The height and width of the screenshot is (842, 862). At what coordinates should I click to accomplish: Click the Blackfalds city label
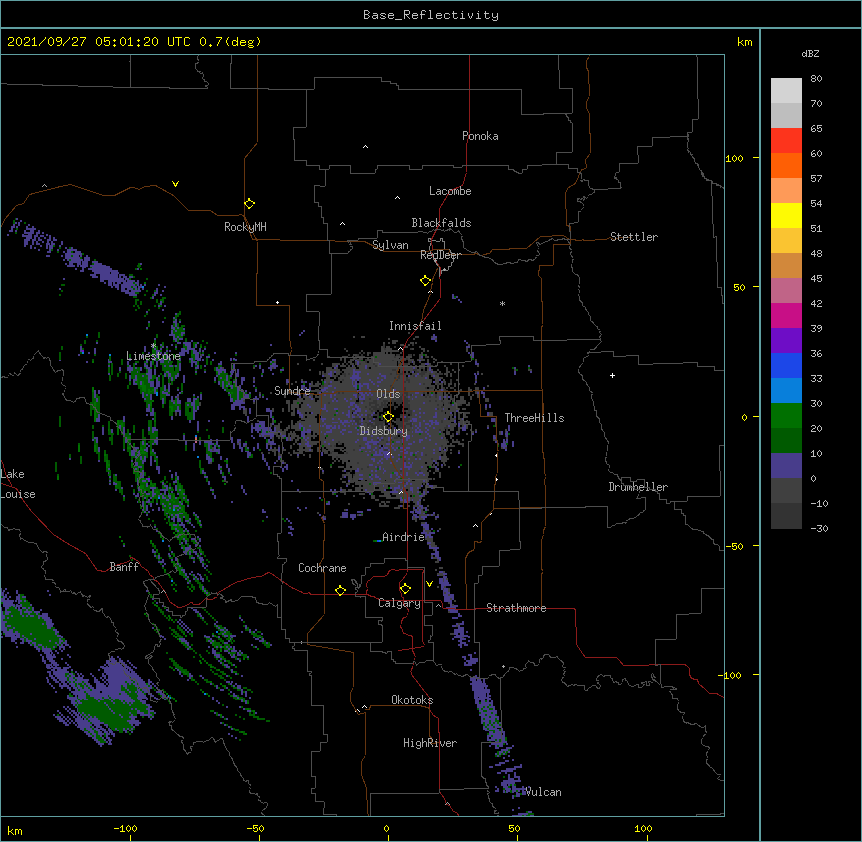point(441,223)
